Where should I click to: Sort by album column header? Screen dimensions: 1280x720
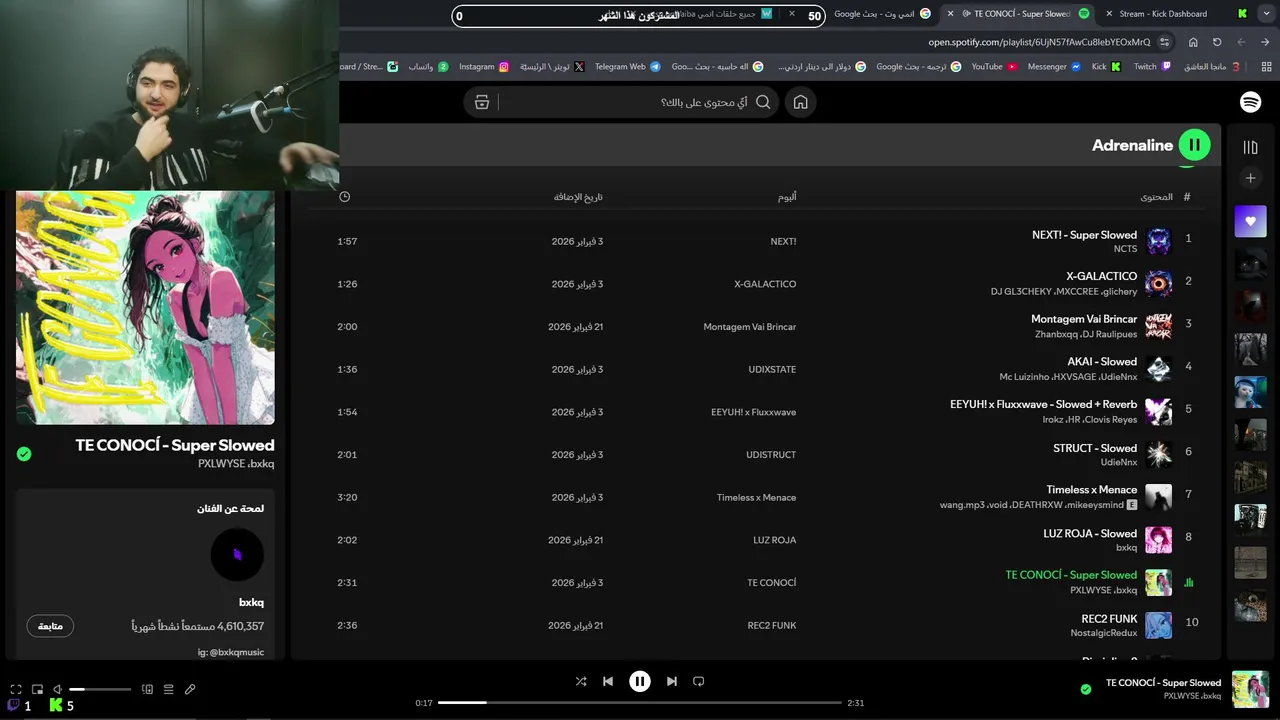tap(787, 197)
